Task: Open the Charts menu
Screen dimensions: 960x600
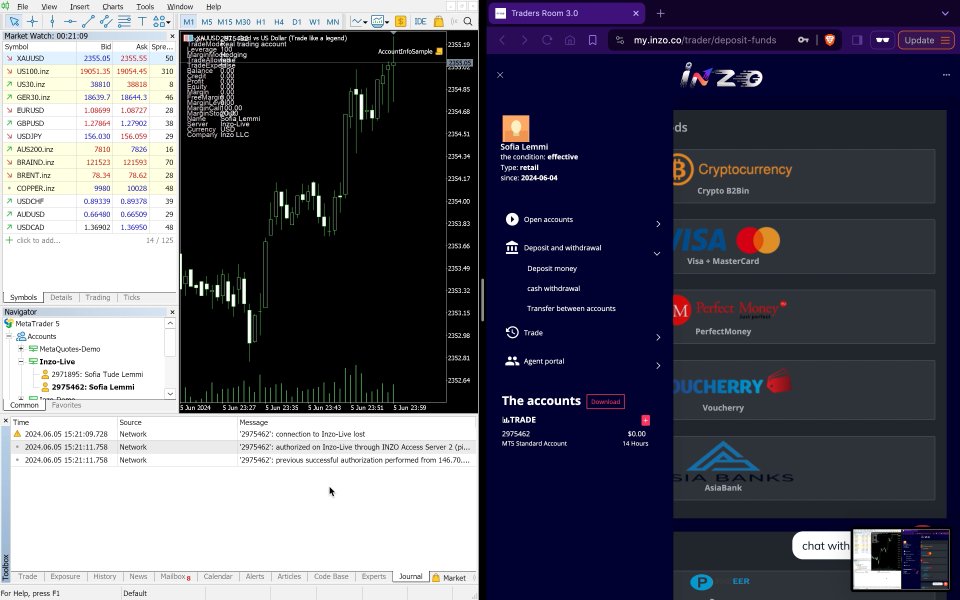Action: pos(113,7)
